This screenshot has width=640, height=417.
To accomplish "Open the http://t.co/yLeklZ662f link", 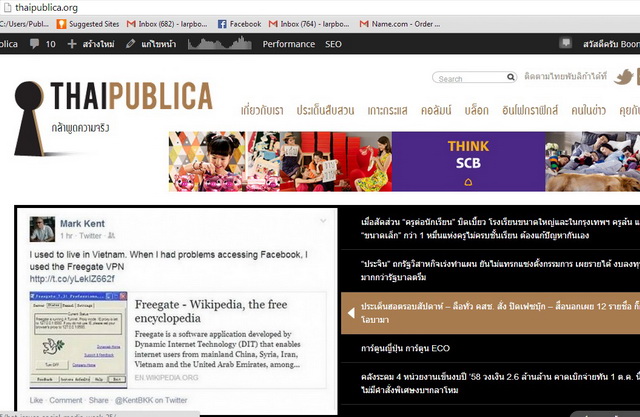I will (x=72, y=279).
